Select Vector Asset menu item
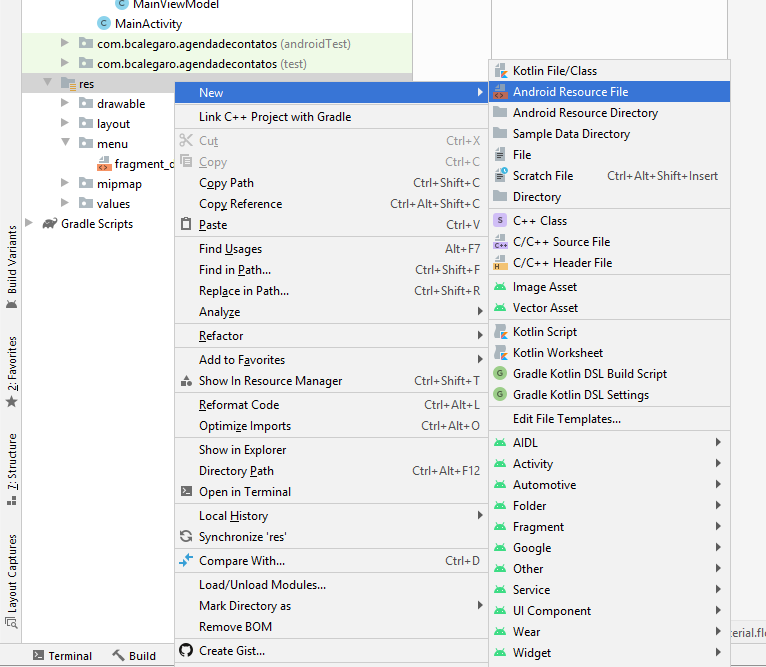The height and width of the screenshot is (667, 766). pyautogui.click(x=545, y=308)
